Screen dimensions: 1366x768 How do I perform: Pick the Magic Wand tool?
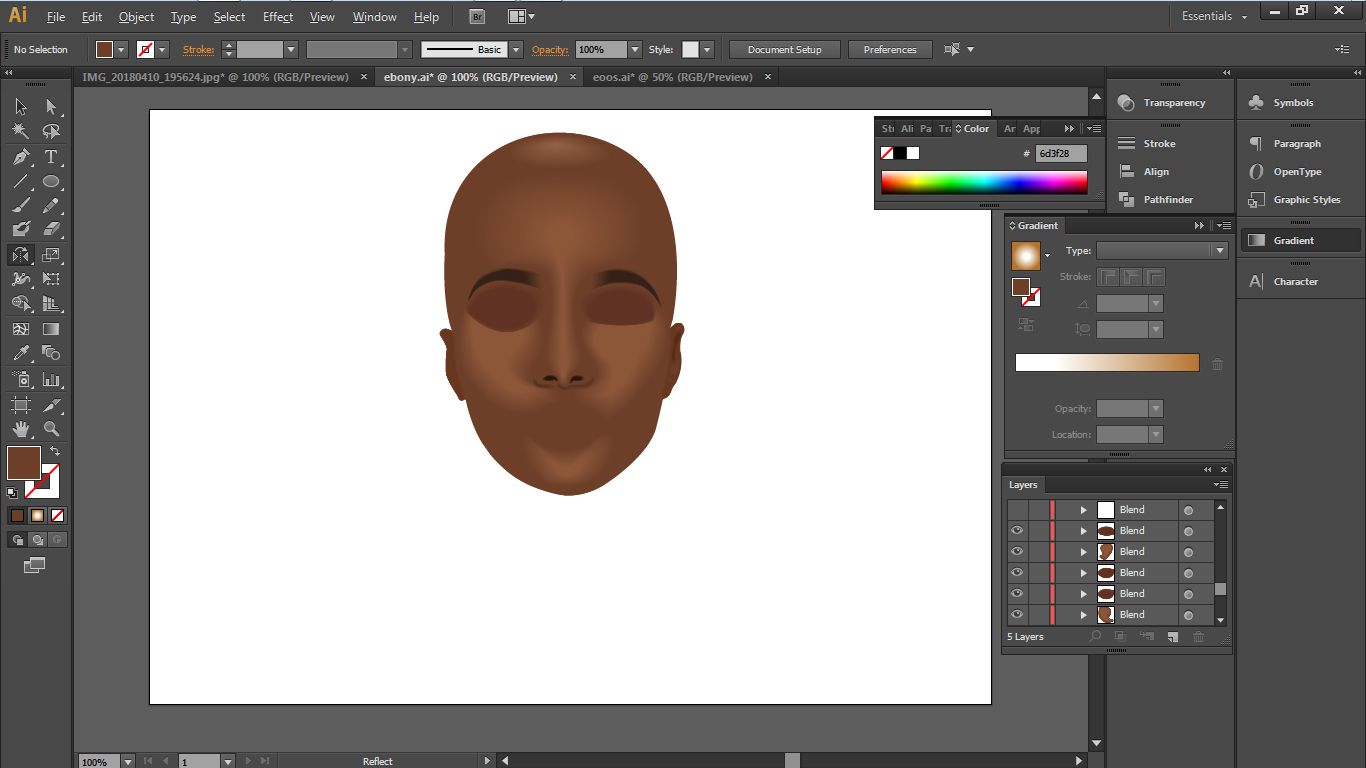pyautogui.click(x=21, y=132)
